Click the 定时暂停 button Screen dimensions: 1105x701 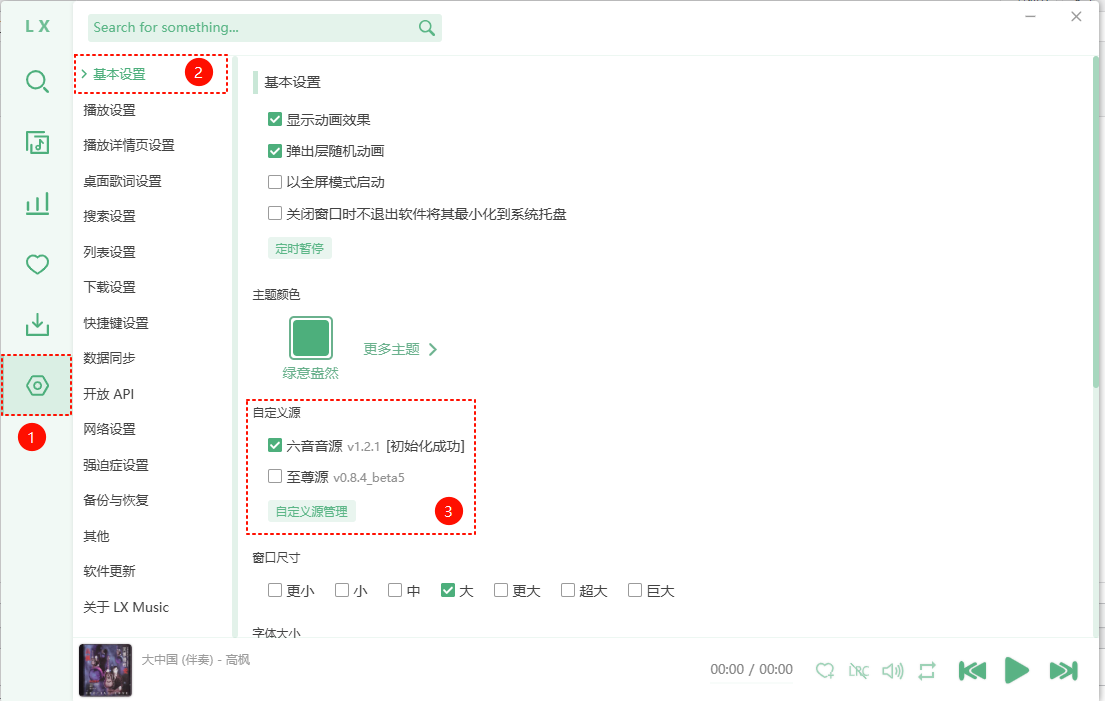click(300, 248)
